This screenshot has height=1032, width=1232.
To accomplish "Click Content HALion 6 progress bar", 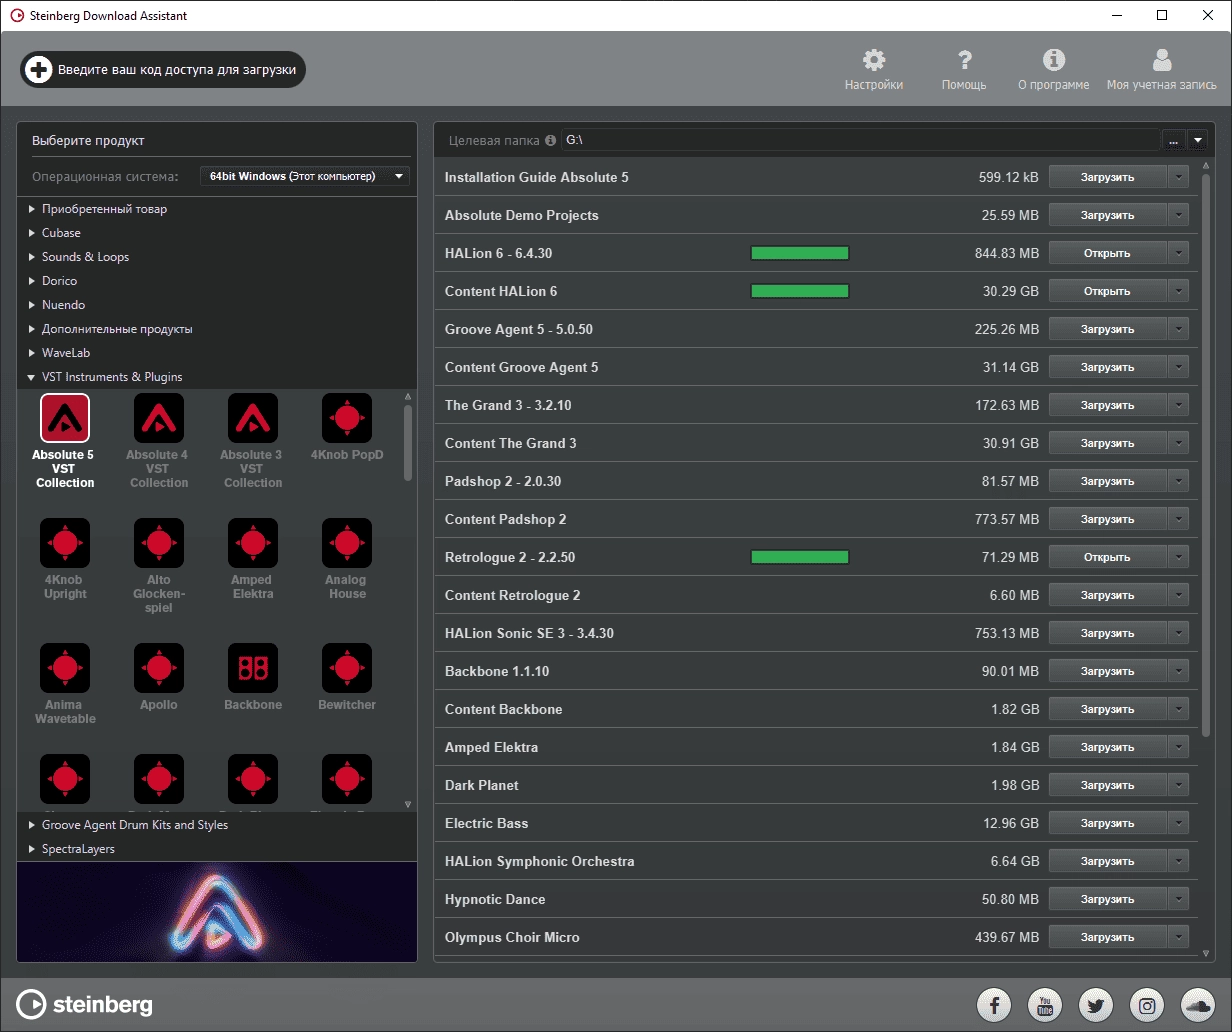I will [x=800, y=291].
